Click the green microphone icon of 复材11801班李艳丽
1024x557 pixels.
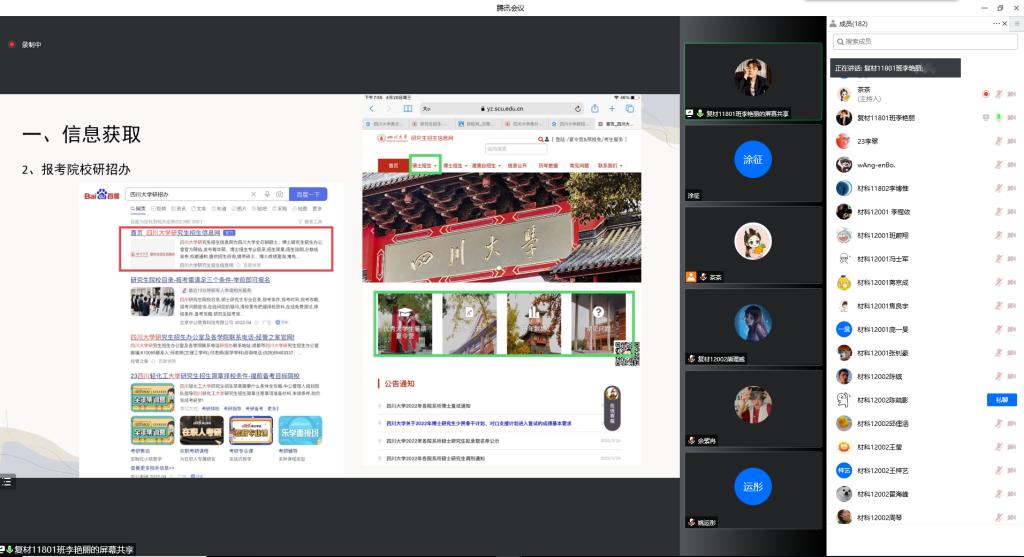pos(998,117)
